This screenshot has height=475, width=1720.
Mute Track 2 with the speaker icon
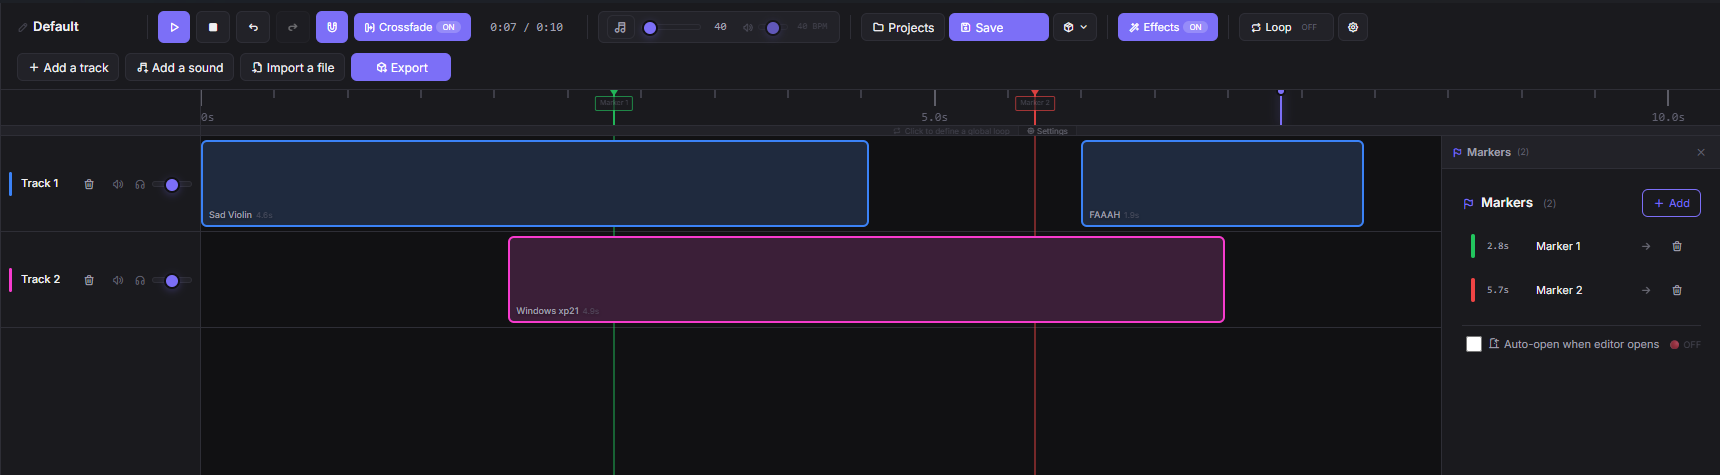[118, 280]
